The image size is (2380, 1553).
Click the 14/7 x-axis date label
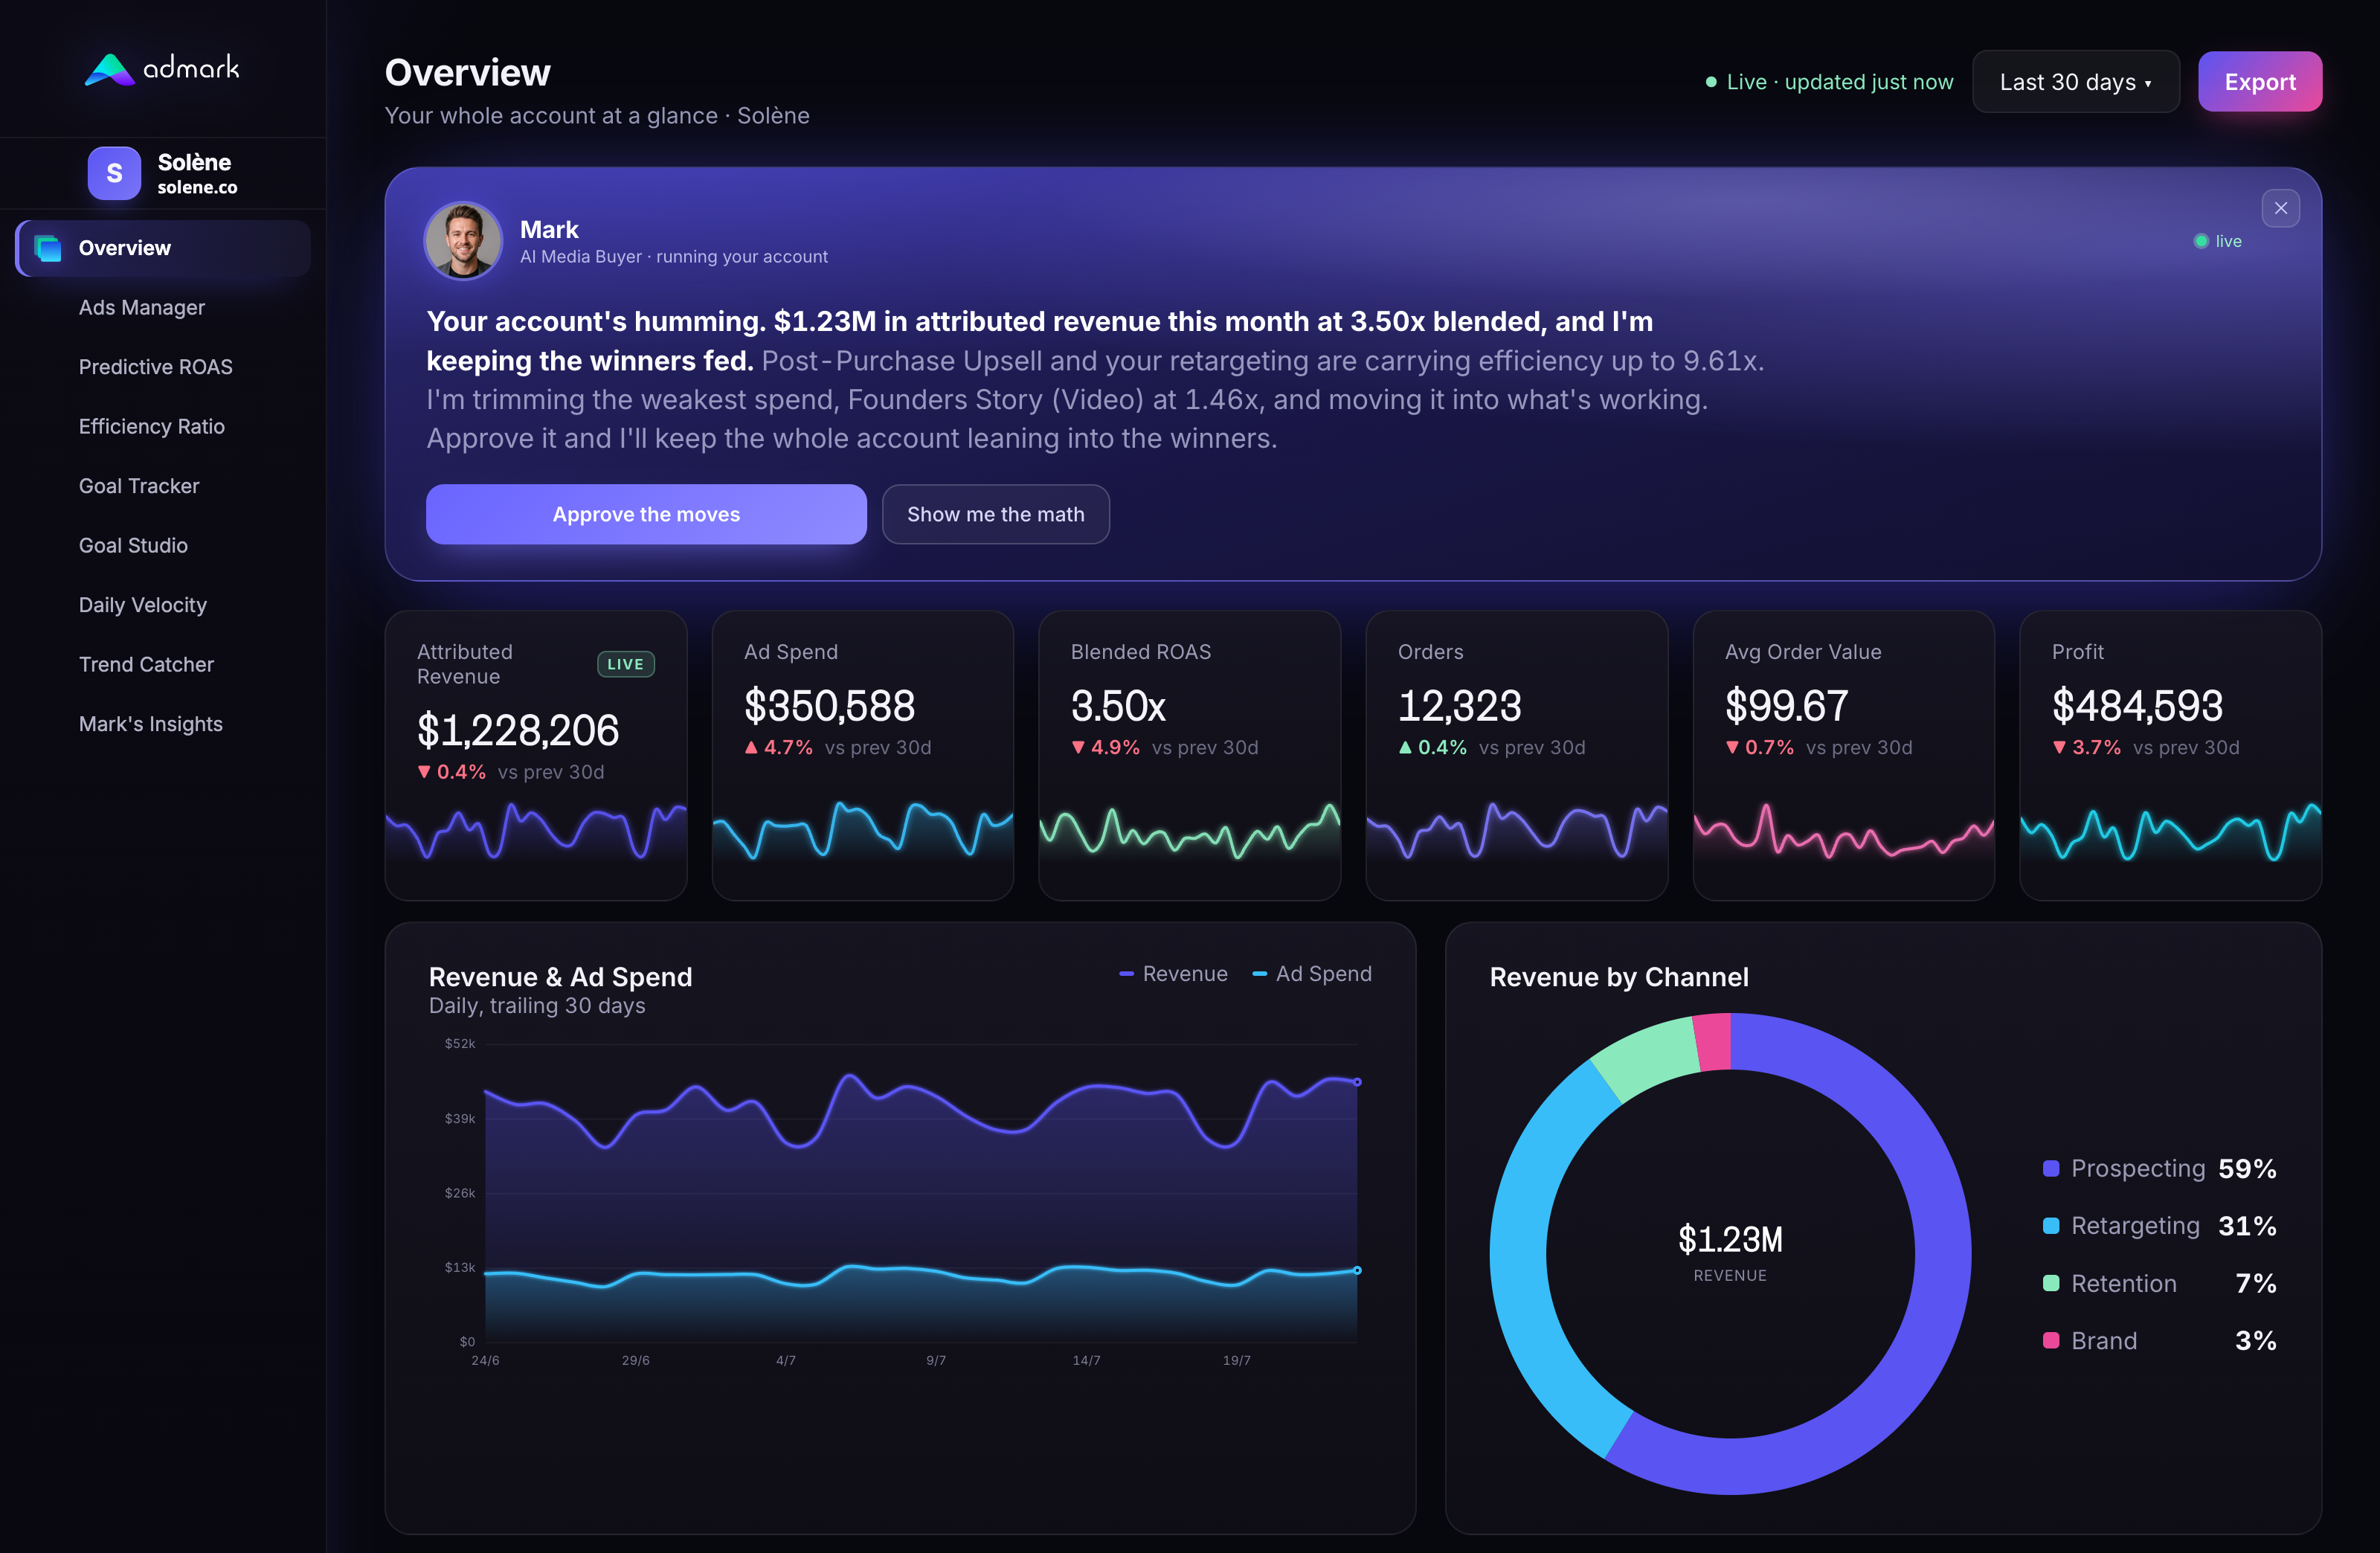point(1086,1361)
